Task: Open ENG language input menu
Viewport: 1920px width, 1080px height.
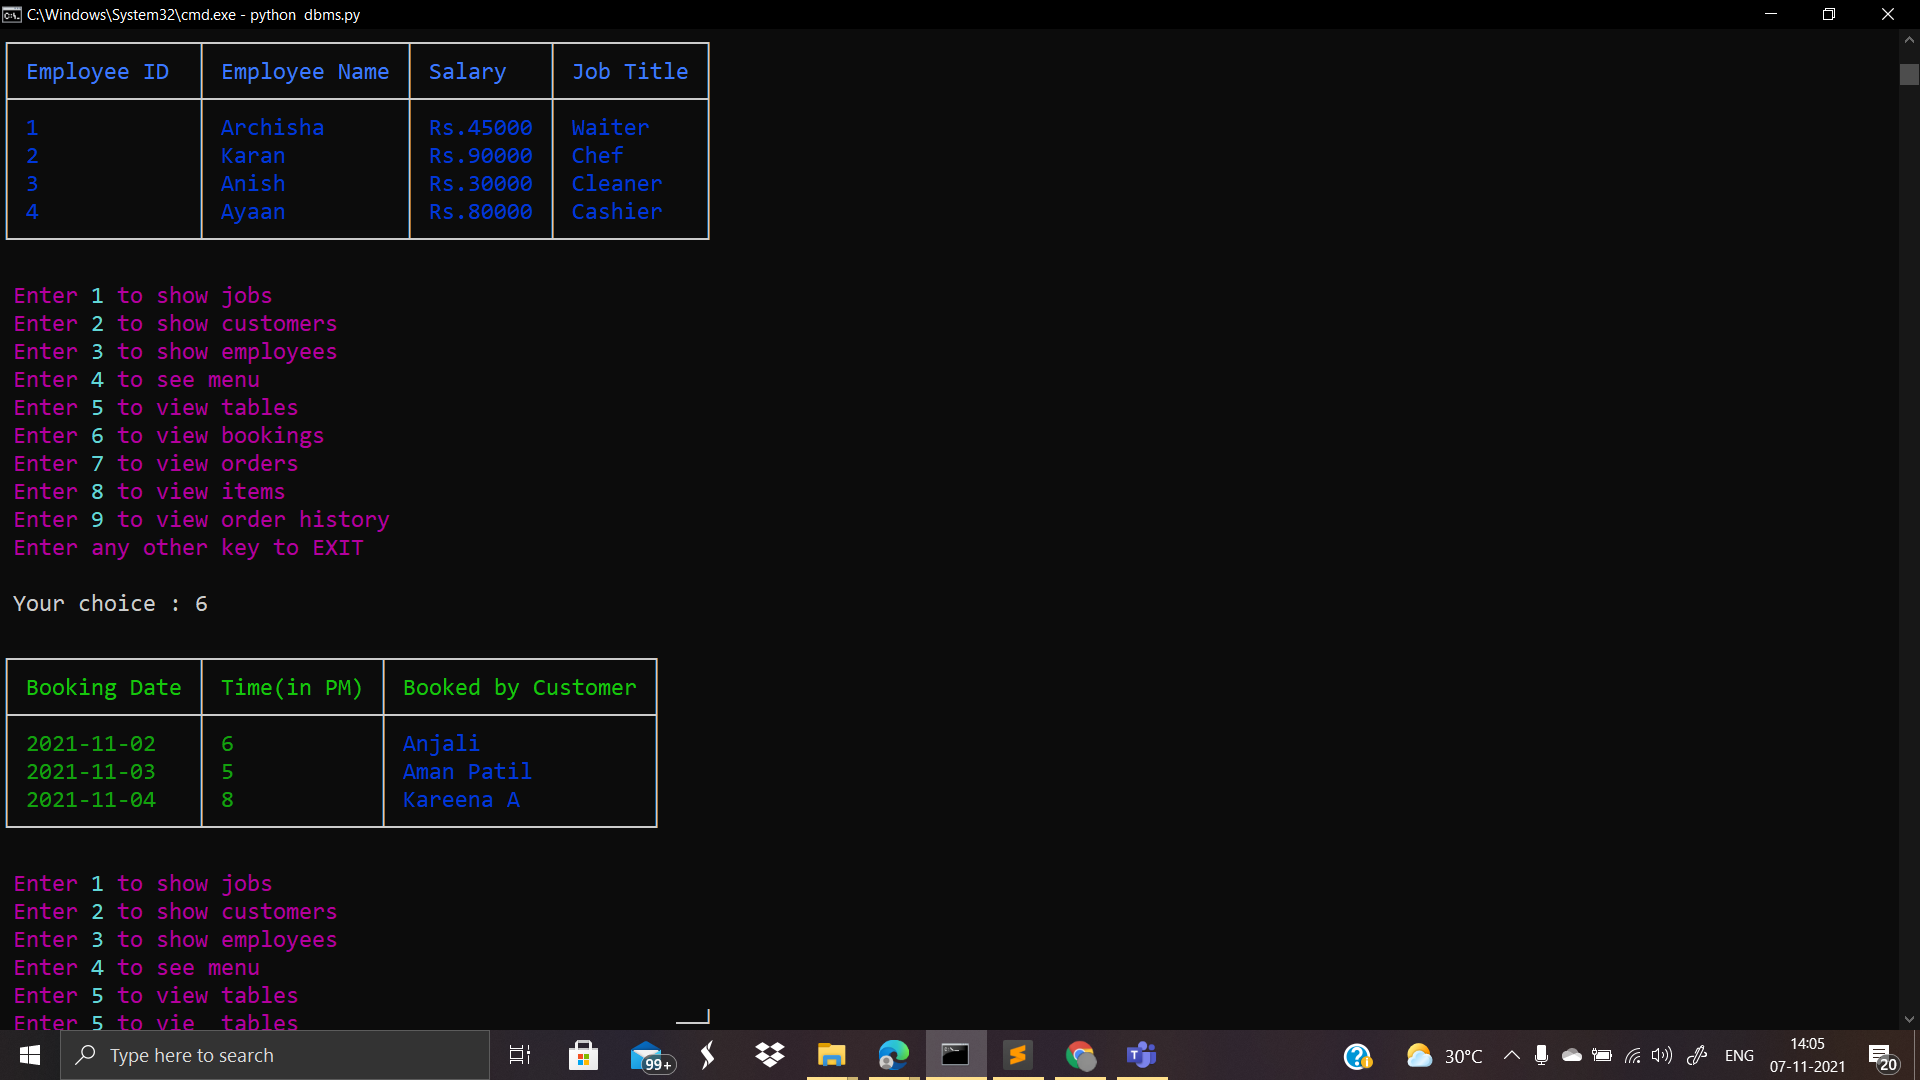Action: (1739, 1055)
